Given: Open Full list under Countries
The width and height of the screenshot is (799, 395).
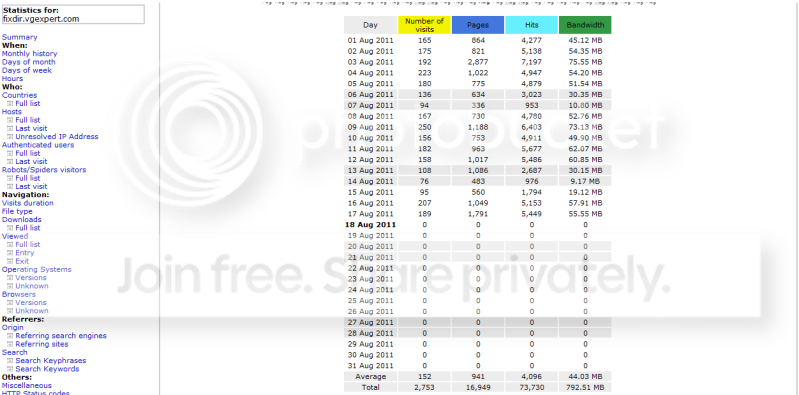Looking at the screenshot, I should pos(28,103).
